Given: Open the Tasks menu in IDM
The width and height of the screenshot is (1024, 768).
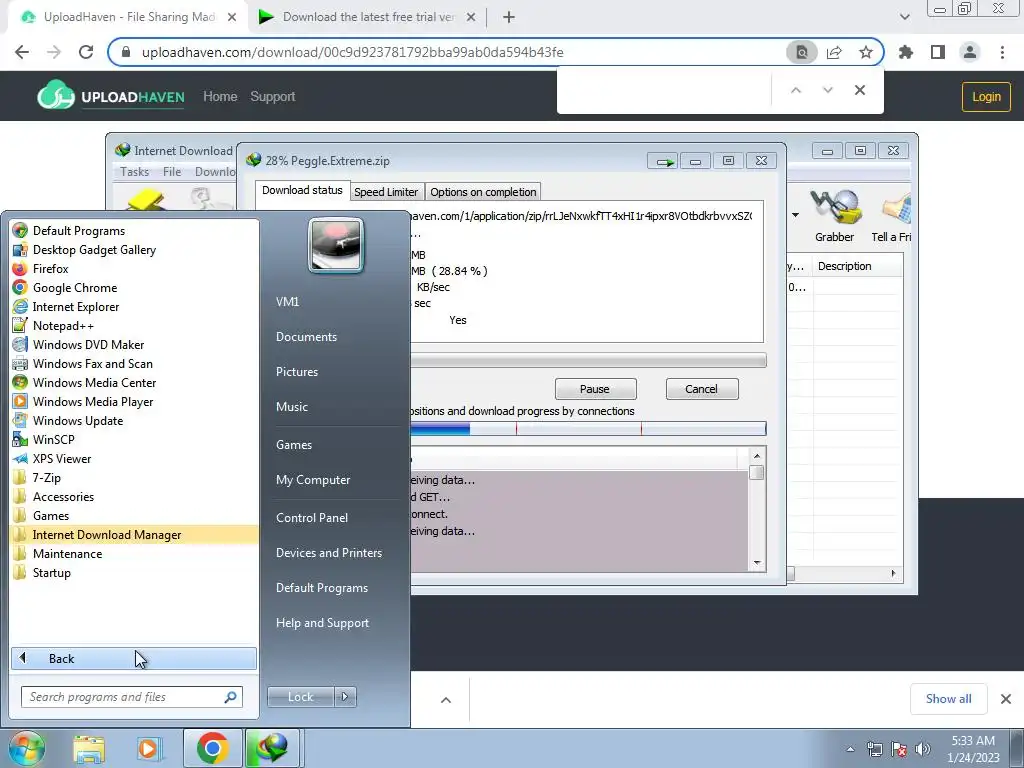Looking at the screenshot, I should tap(135, 172).
